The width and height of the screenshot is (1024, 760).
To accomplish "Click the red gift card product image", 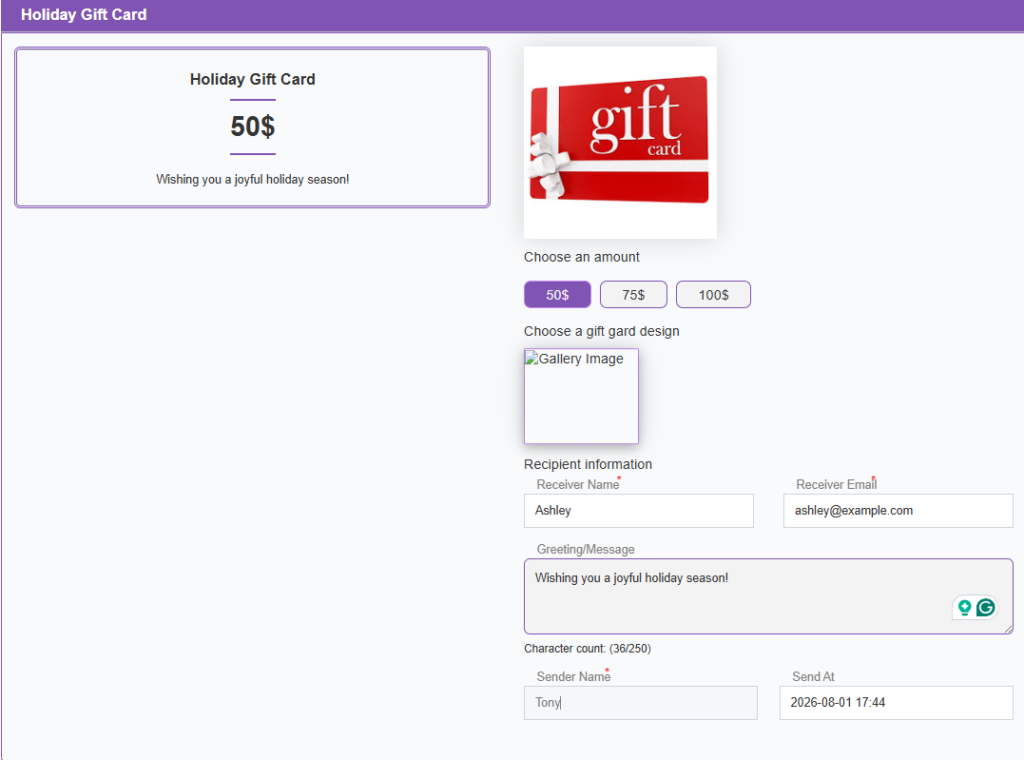I will pyautogui.click(x=620, y=142).
